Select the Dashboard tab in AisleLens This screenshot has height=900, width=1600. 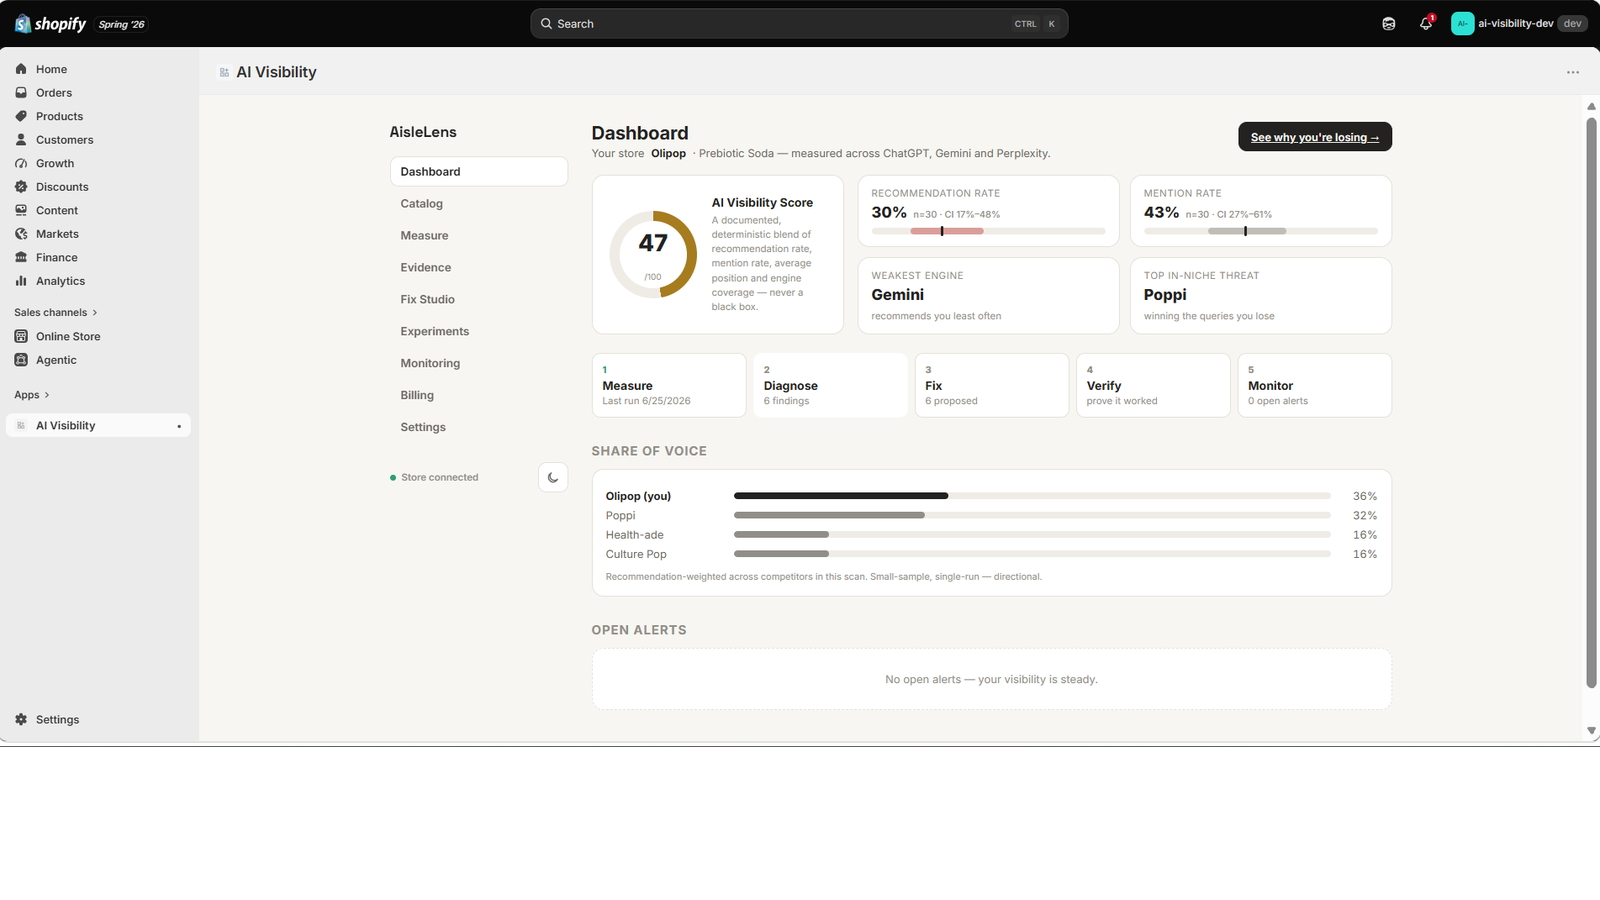click(479, 172)
